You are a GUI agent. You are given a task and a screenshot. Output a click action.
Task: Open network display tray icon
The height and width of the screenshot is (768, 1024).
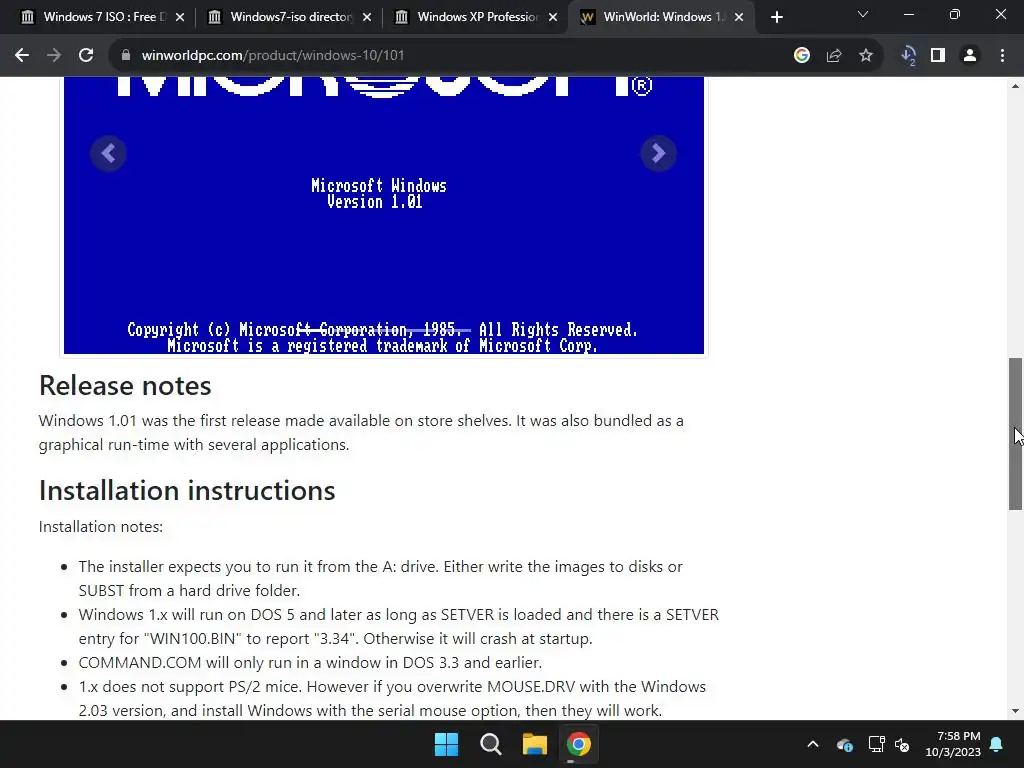876,744
